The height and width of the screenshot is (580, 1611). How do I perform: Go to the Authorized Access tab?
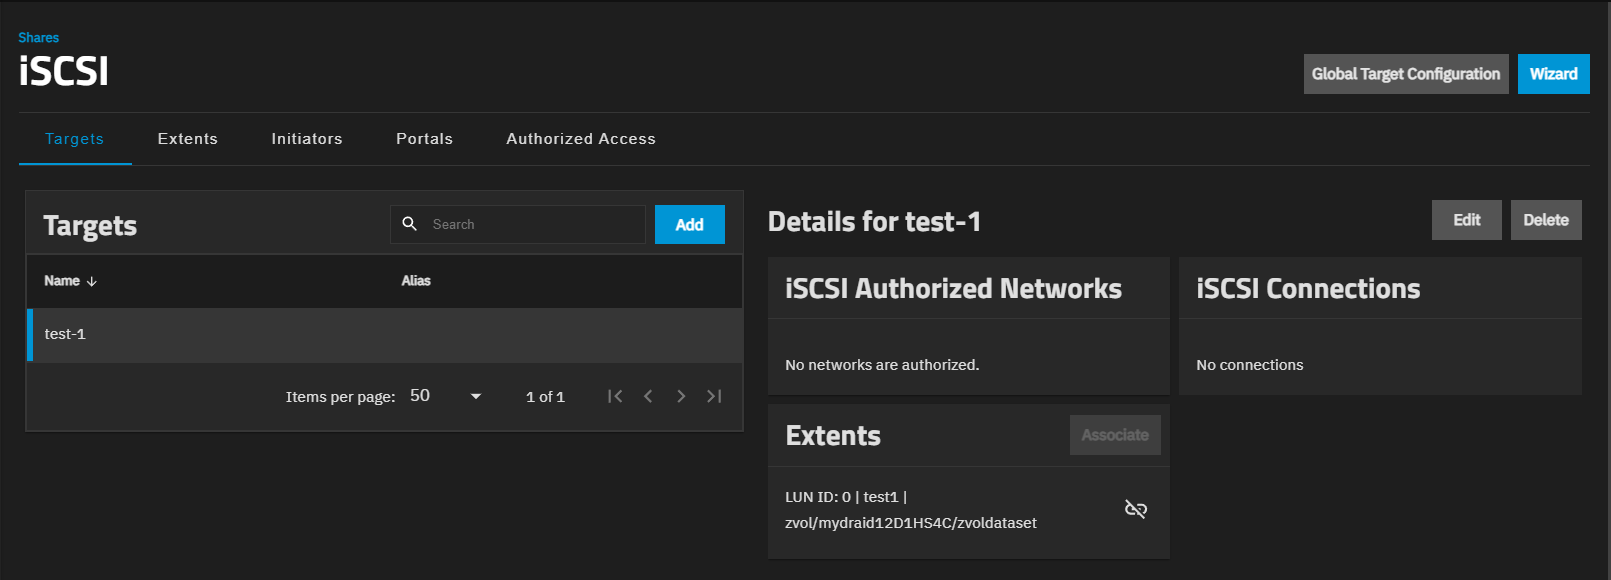[x=580, y=139]
